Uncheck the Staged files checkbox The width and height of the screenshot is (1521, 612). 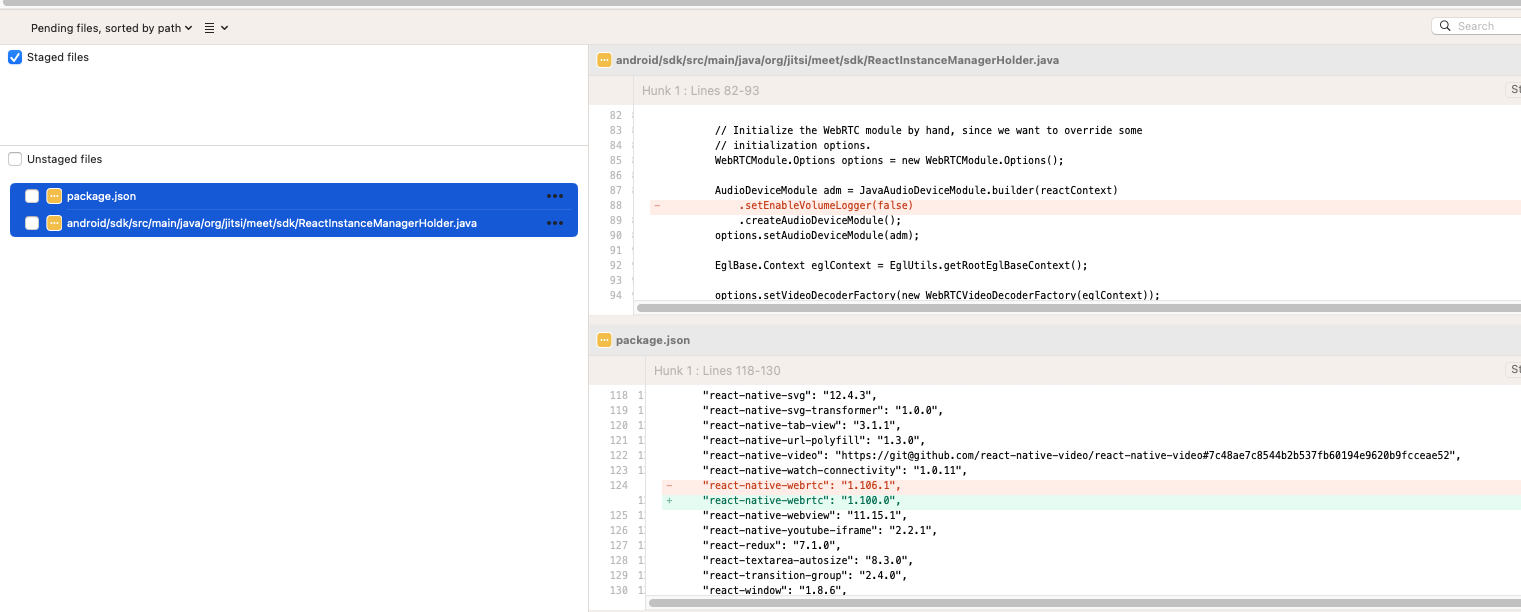14,57
